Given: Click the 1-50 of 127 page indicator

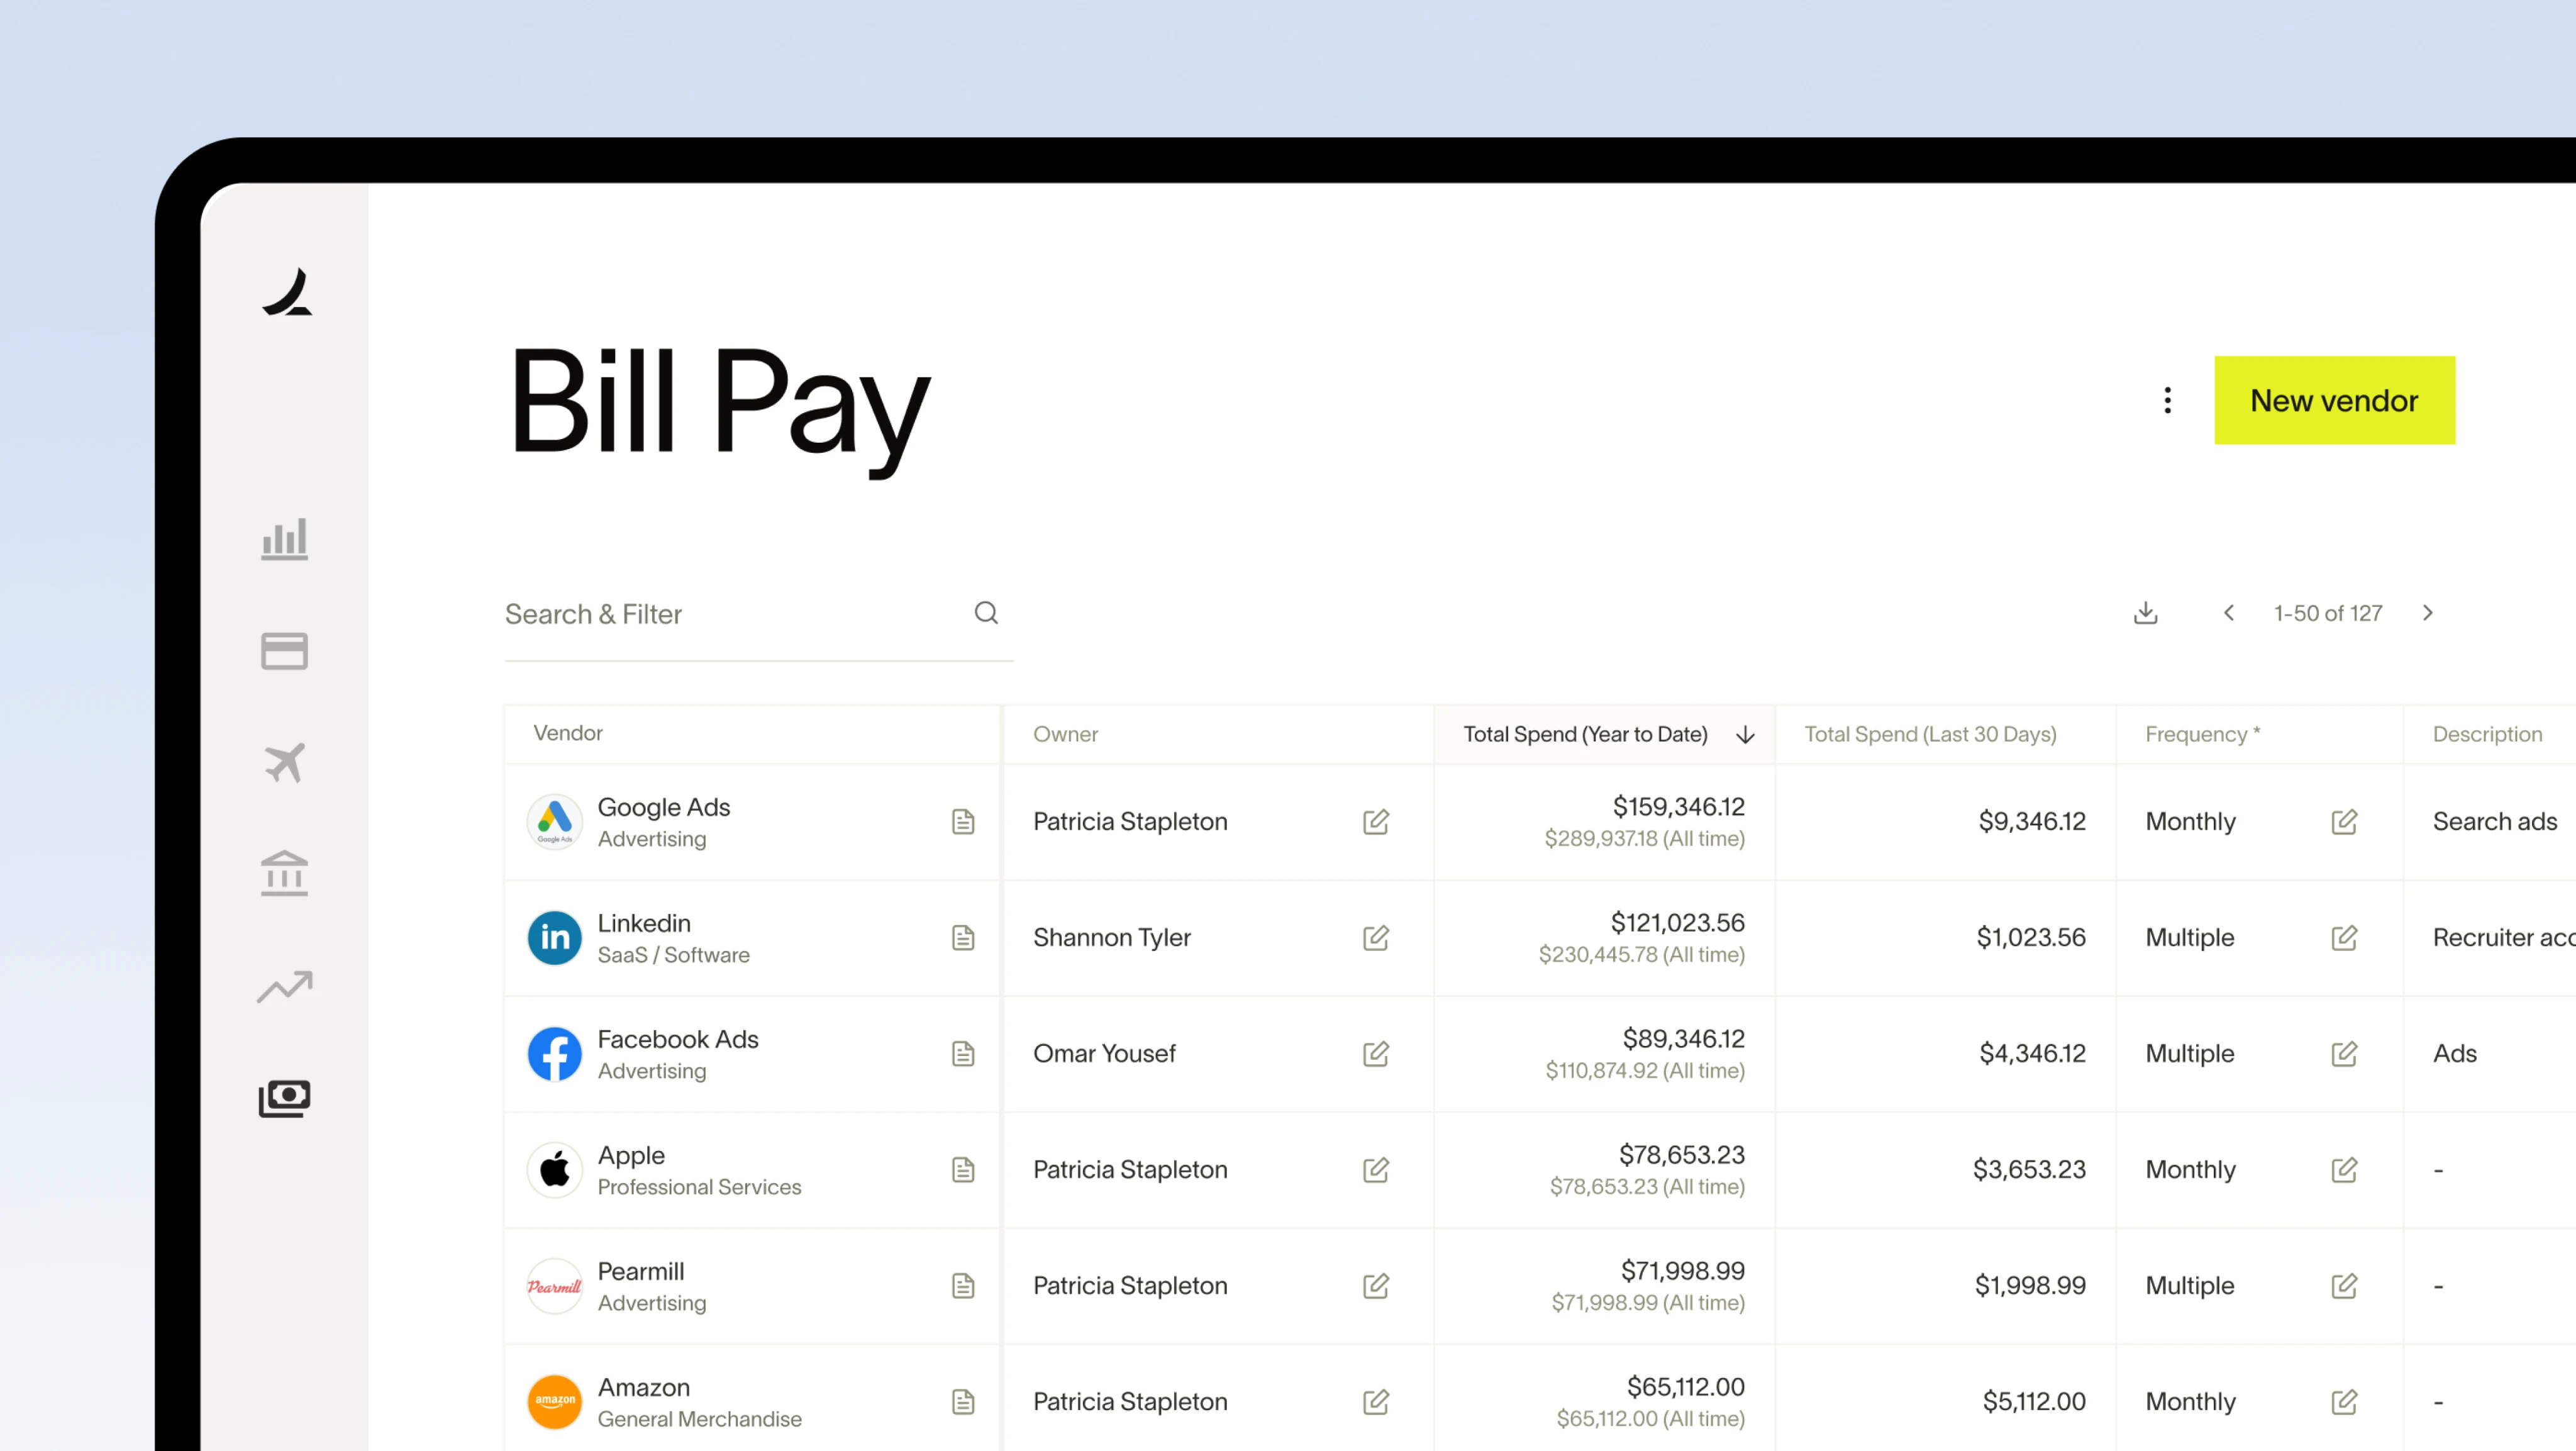Looking at the screenshot, I should pos(2328,613).
